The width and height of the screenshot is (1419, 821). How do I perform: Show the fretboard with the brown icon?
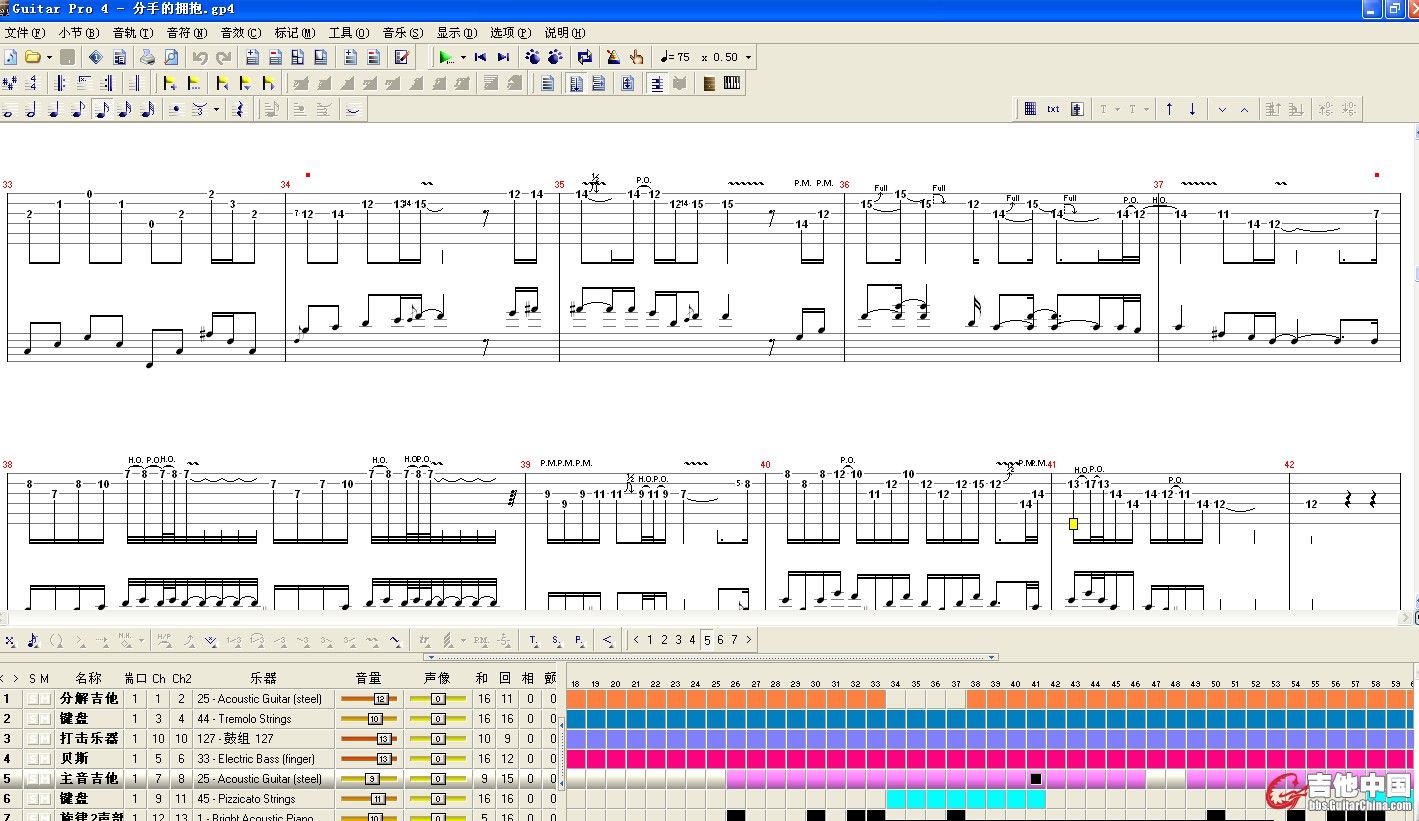click(x=709, y=83)
